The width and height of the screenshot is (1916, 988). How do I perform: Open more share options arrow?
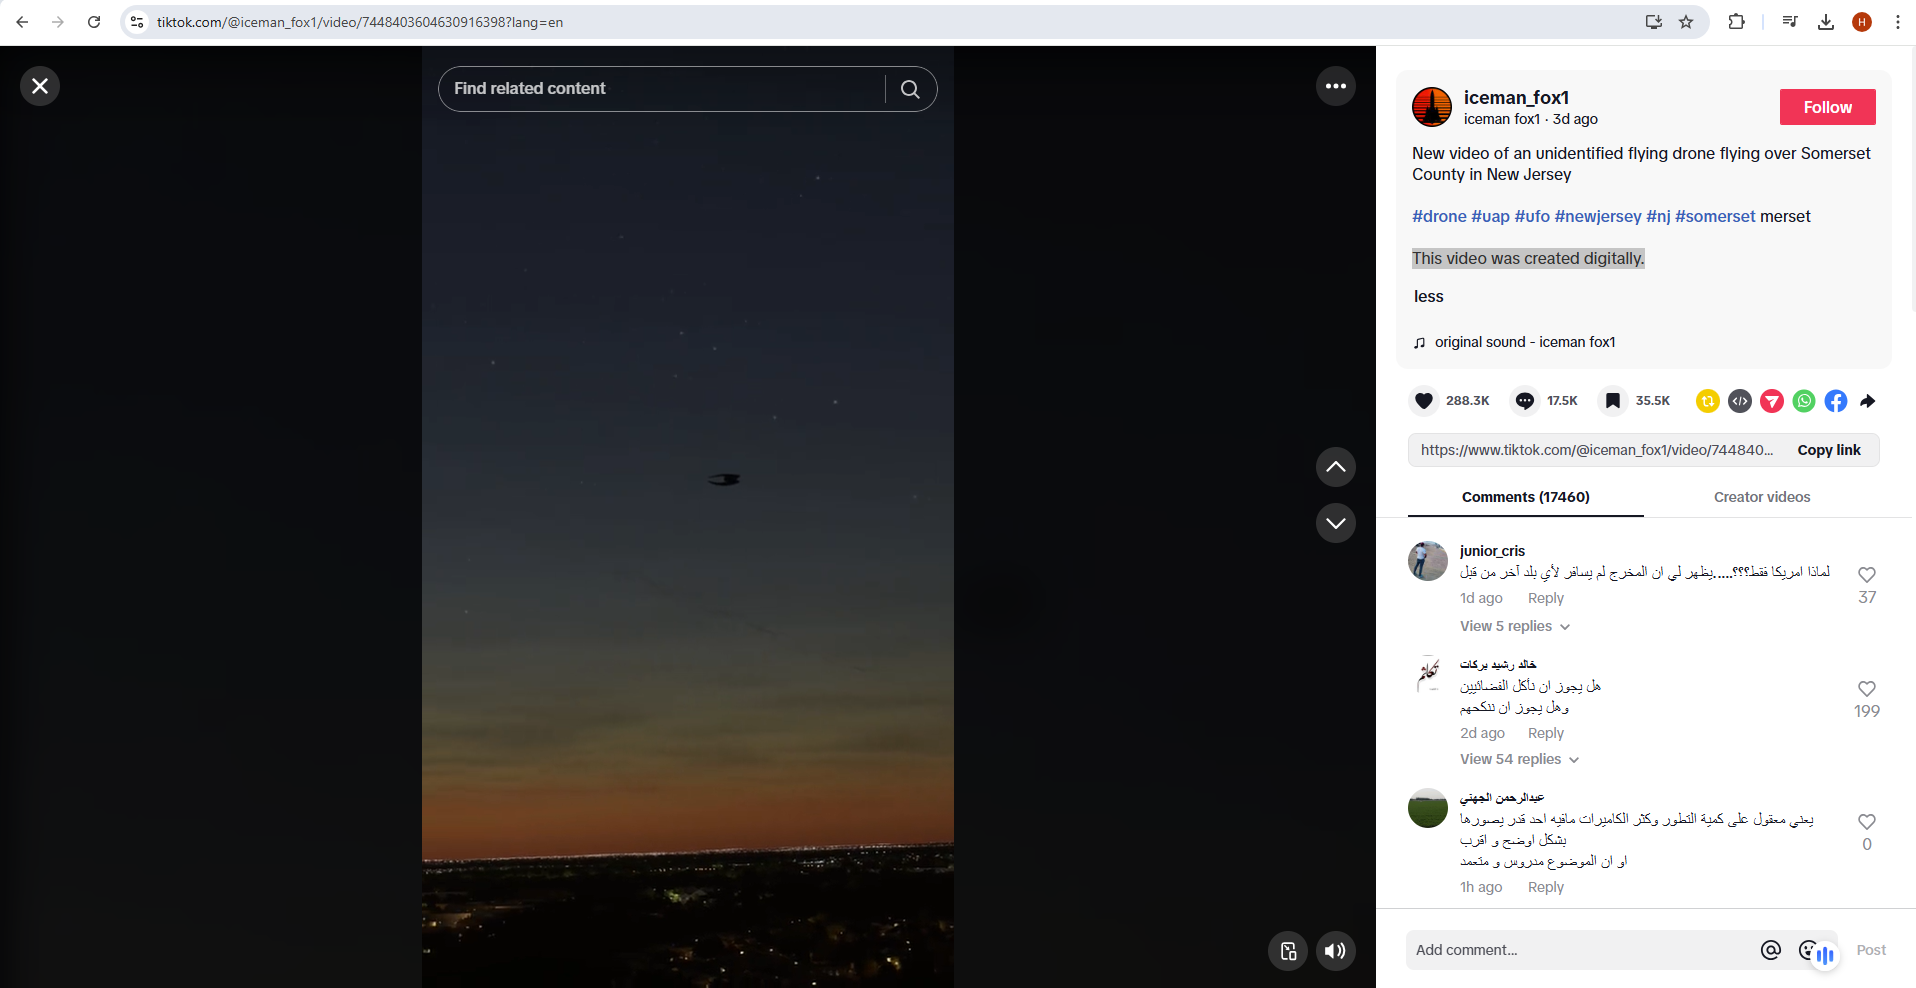point(1867,401)
